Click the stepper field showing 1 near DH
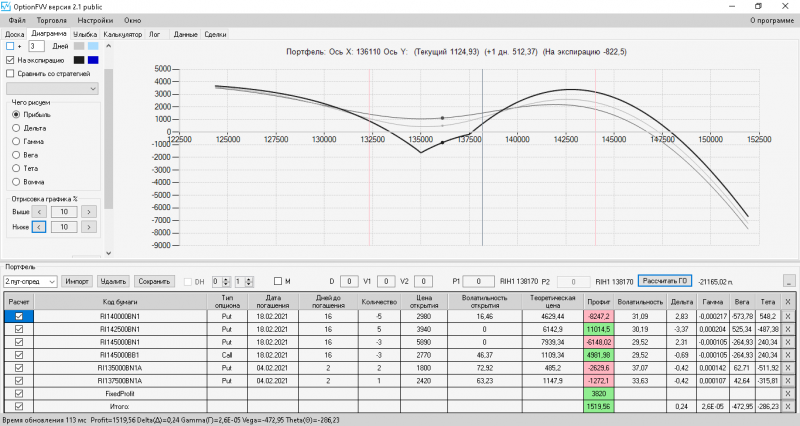Image resolution: width=800 pixels, height=426 pixels. [243, 281]
